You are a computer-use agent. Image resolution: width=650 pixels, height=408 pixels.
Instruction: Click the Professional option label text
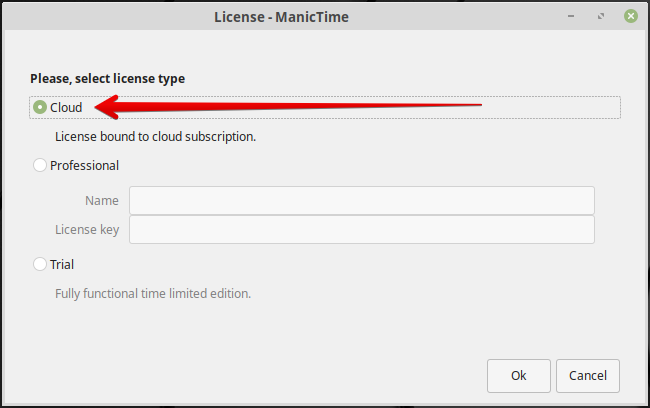[x=85, y=165]
